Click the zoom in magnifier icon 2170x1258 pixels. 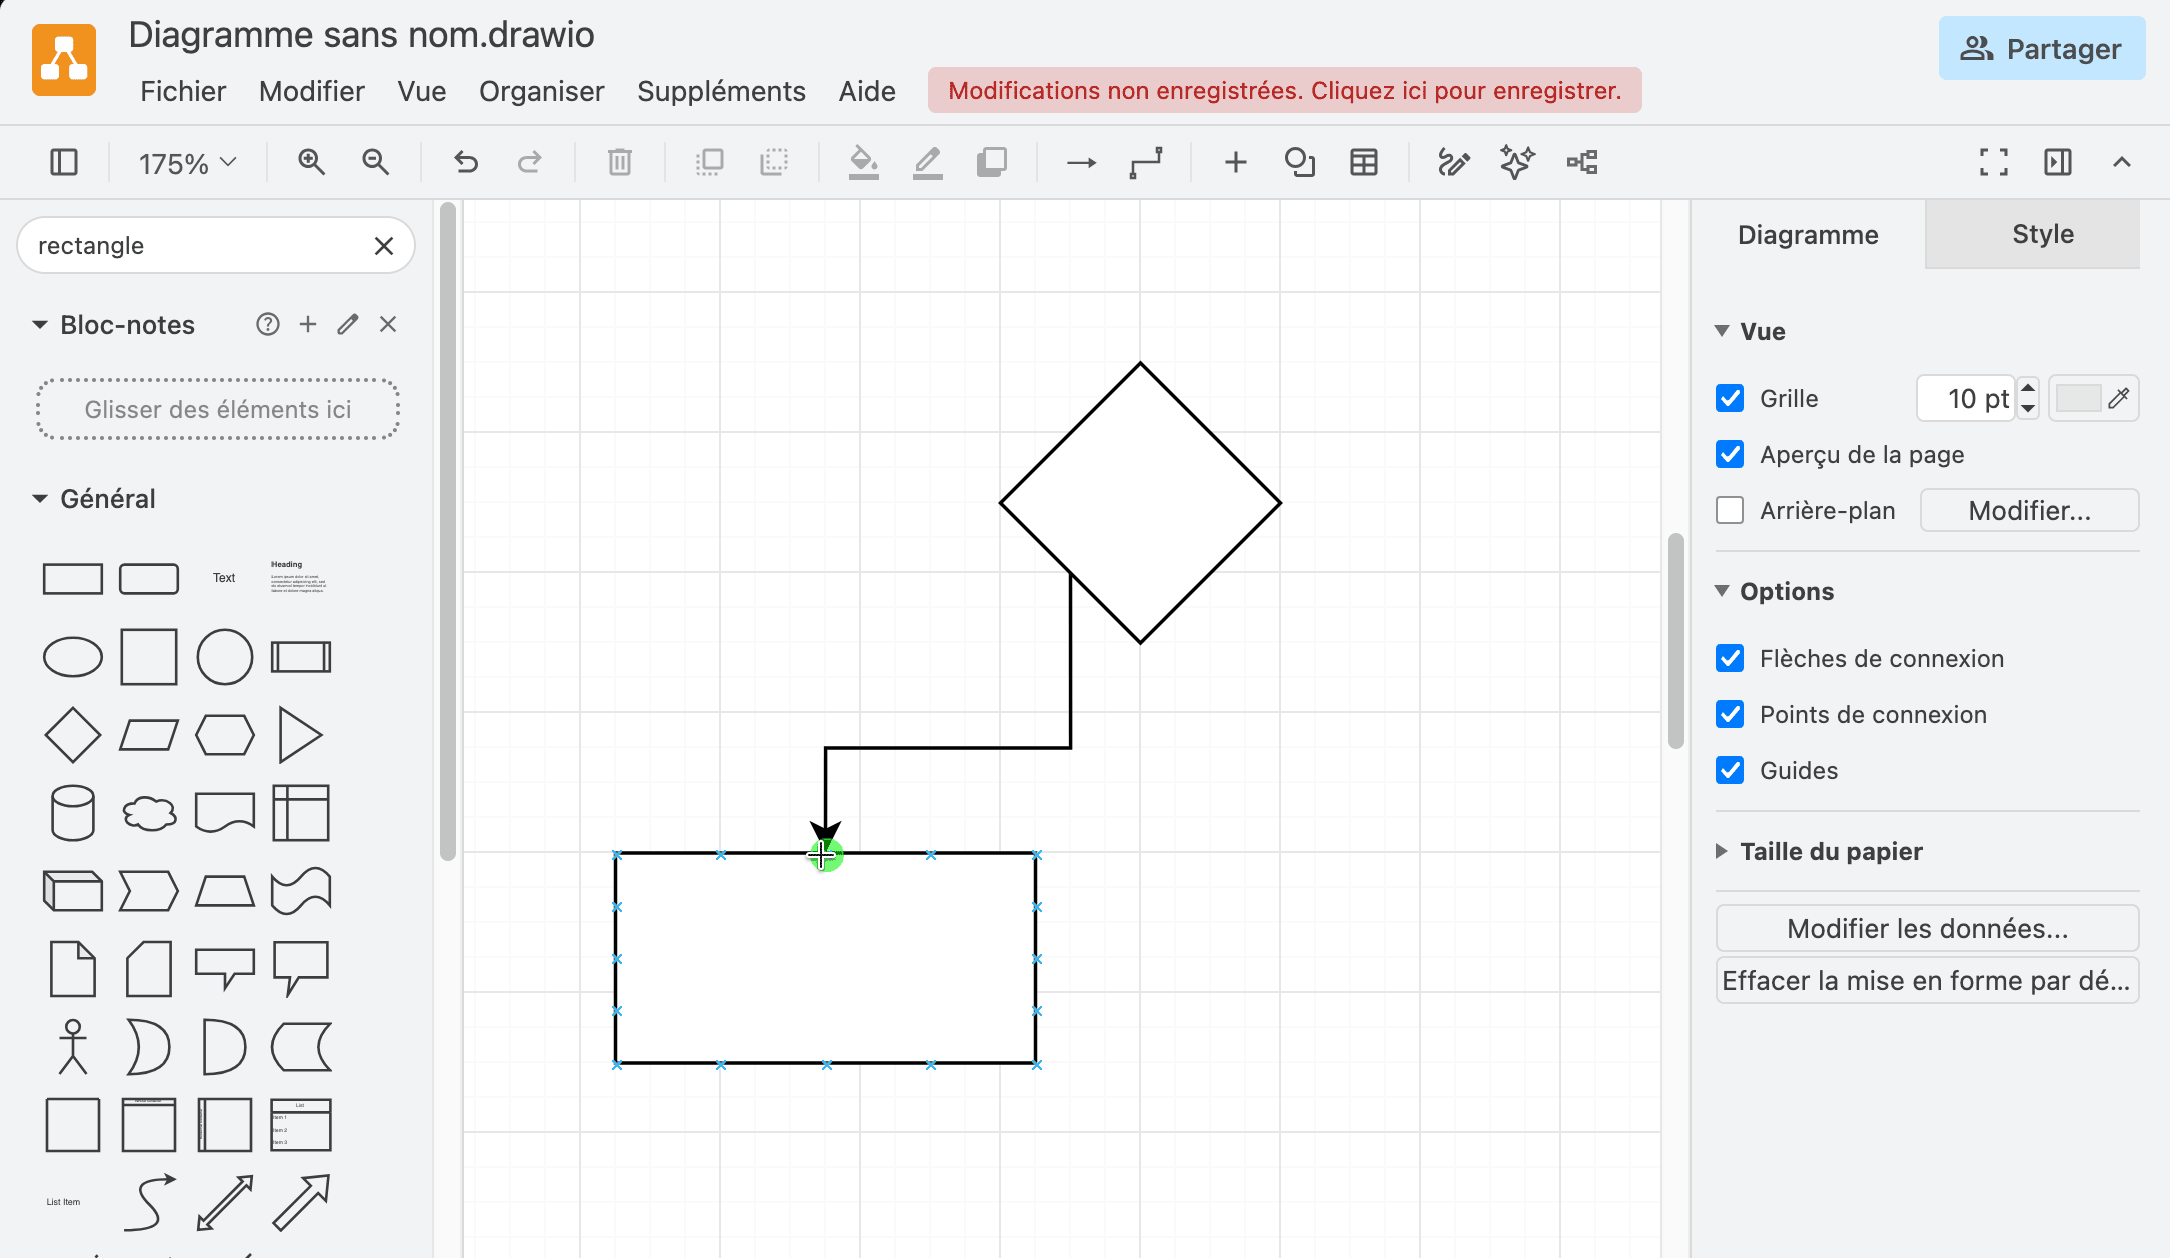point(311,162)
